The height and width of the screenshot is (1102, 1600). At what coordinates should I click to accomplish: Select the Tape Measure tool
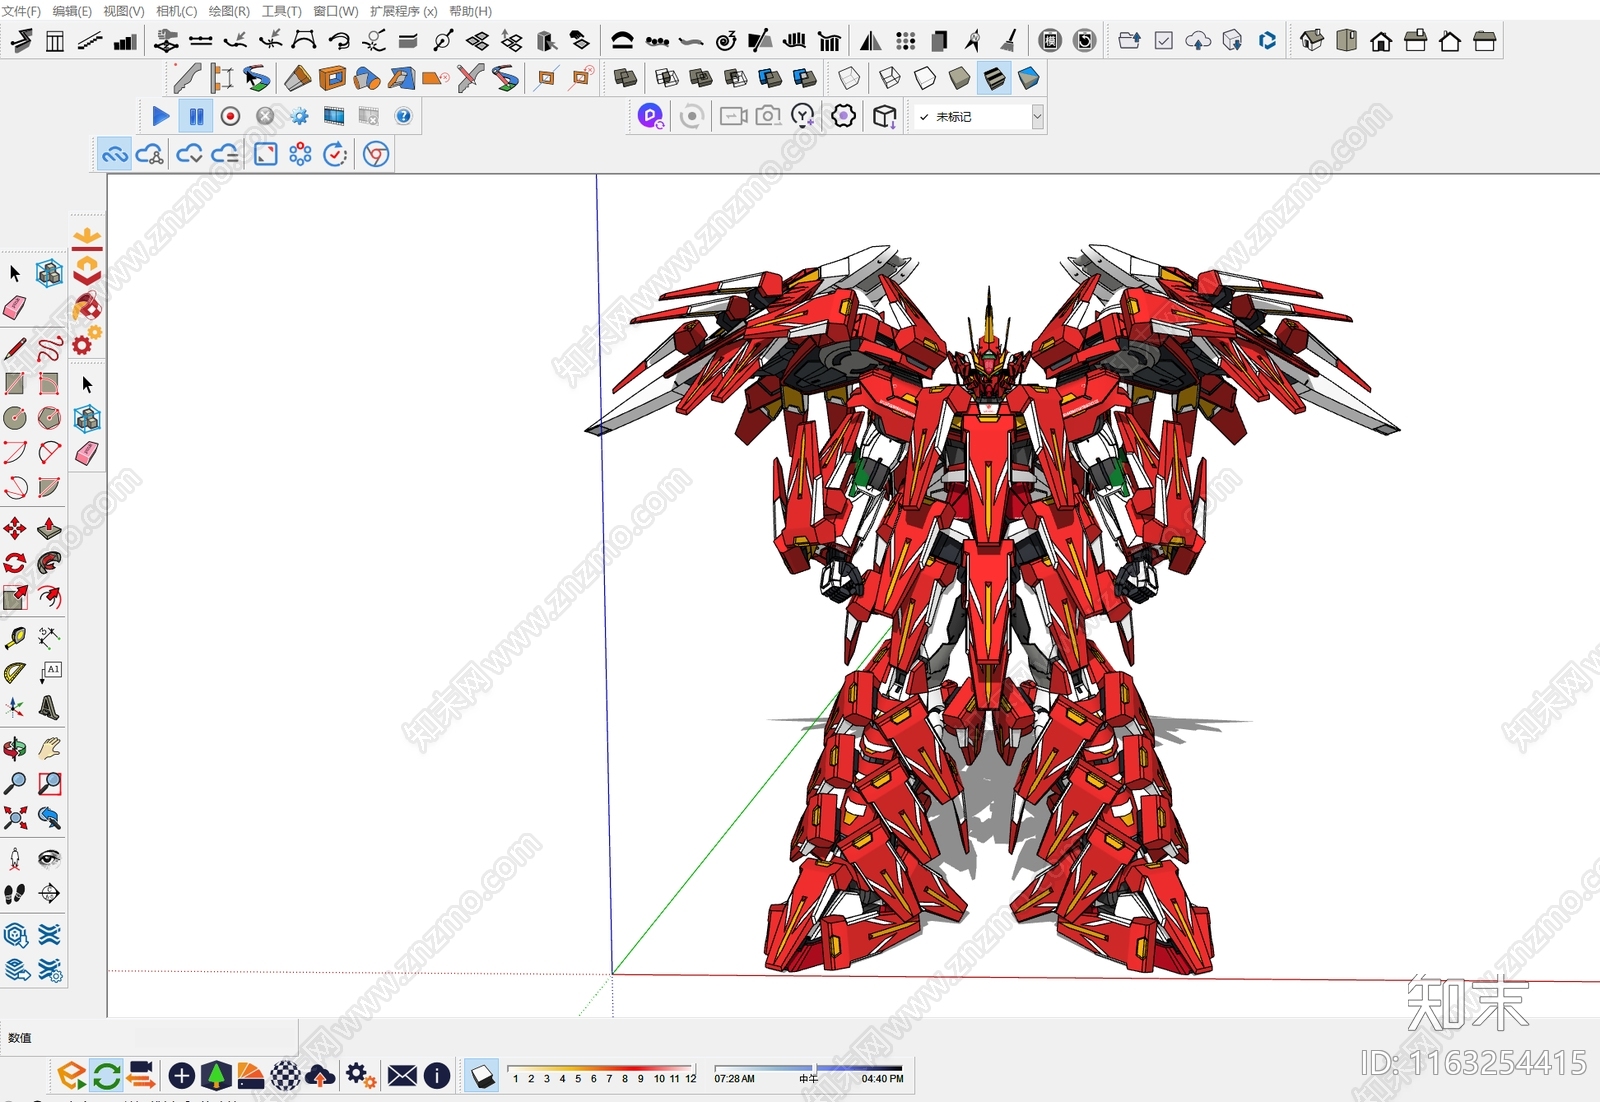point(15,638)
